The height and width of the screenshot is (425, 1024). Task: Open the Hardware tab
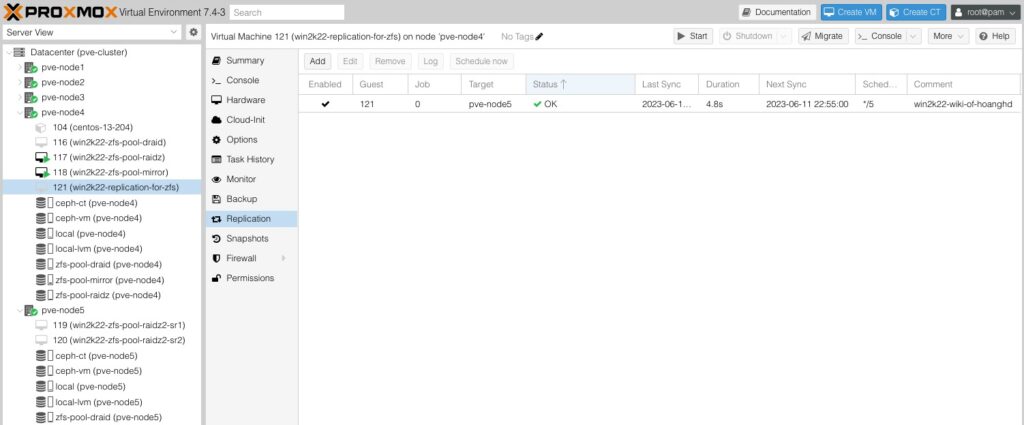click(x=251, y=100)
